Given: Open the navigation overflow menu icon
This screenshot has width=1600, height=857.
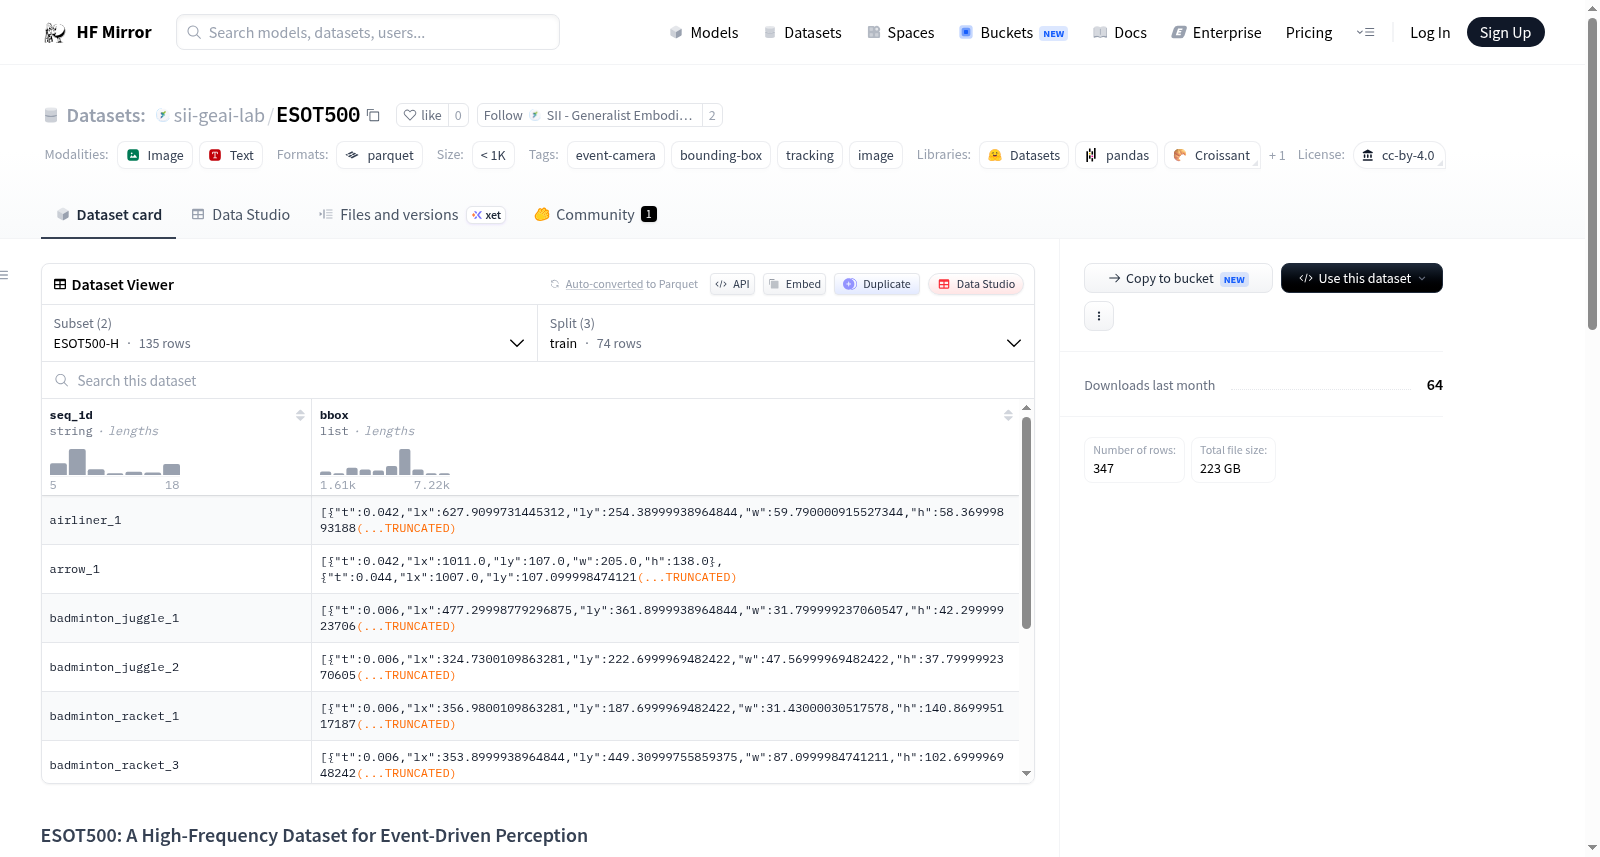Looking at the screenshot, I should pos(1365,32).
